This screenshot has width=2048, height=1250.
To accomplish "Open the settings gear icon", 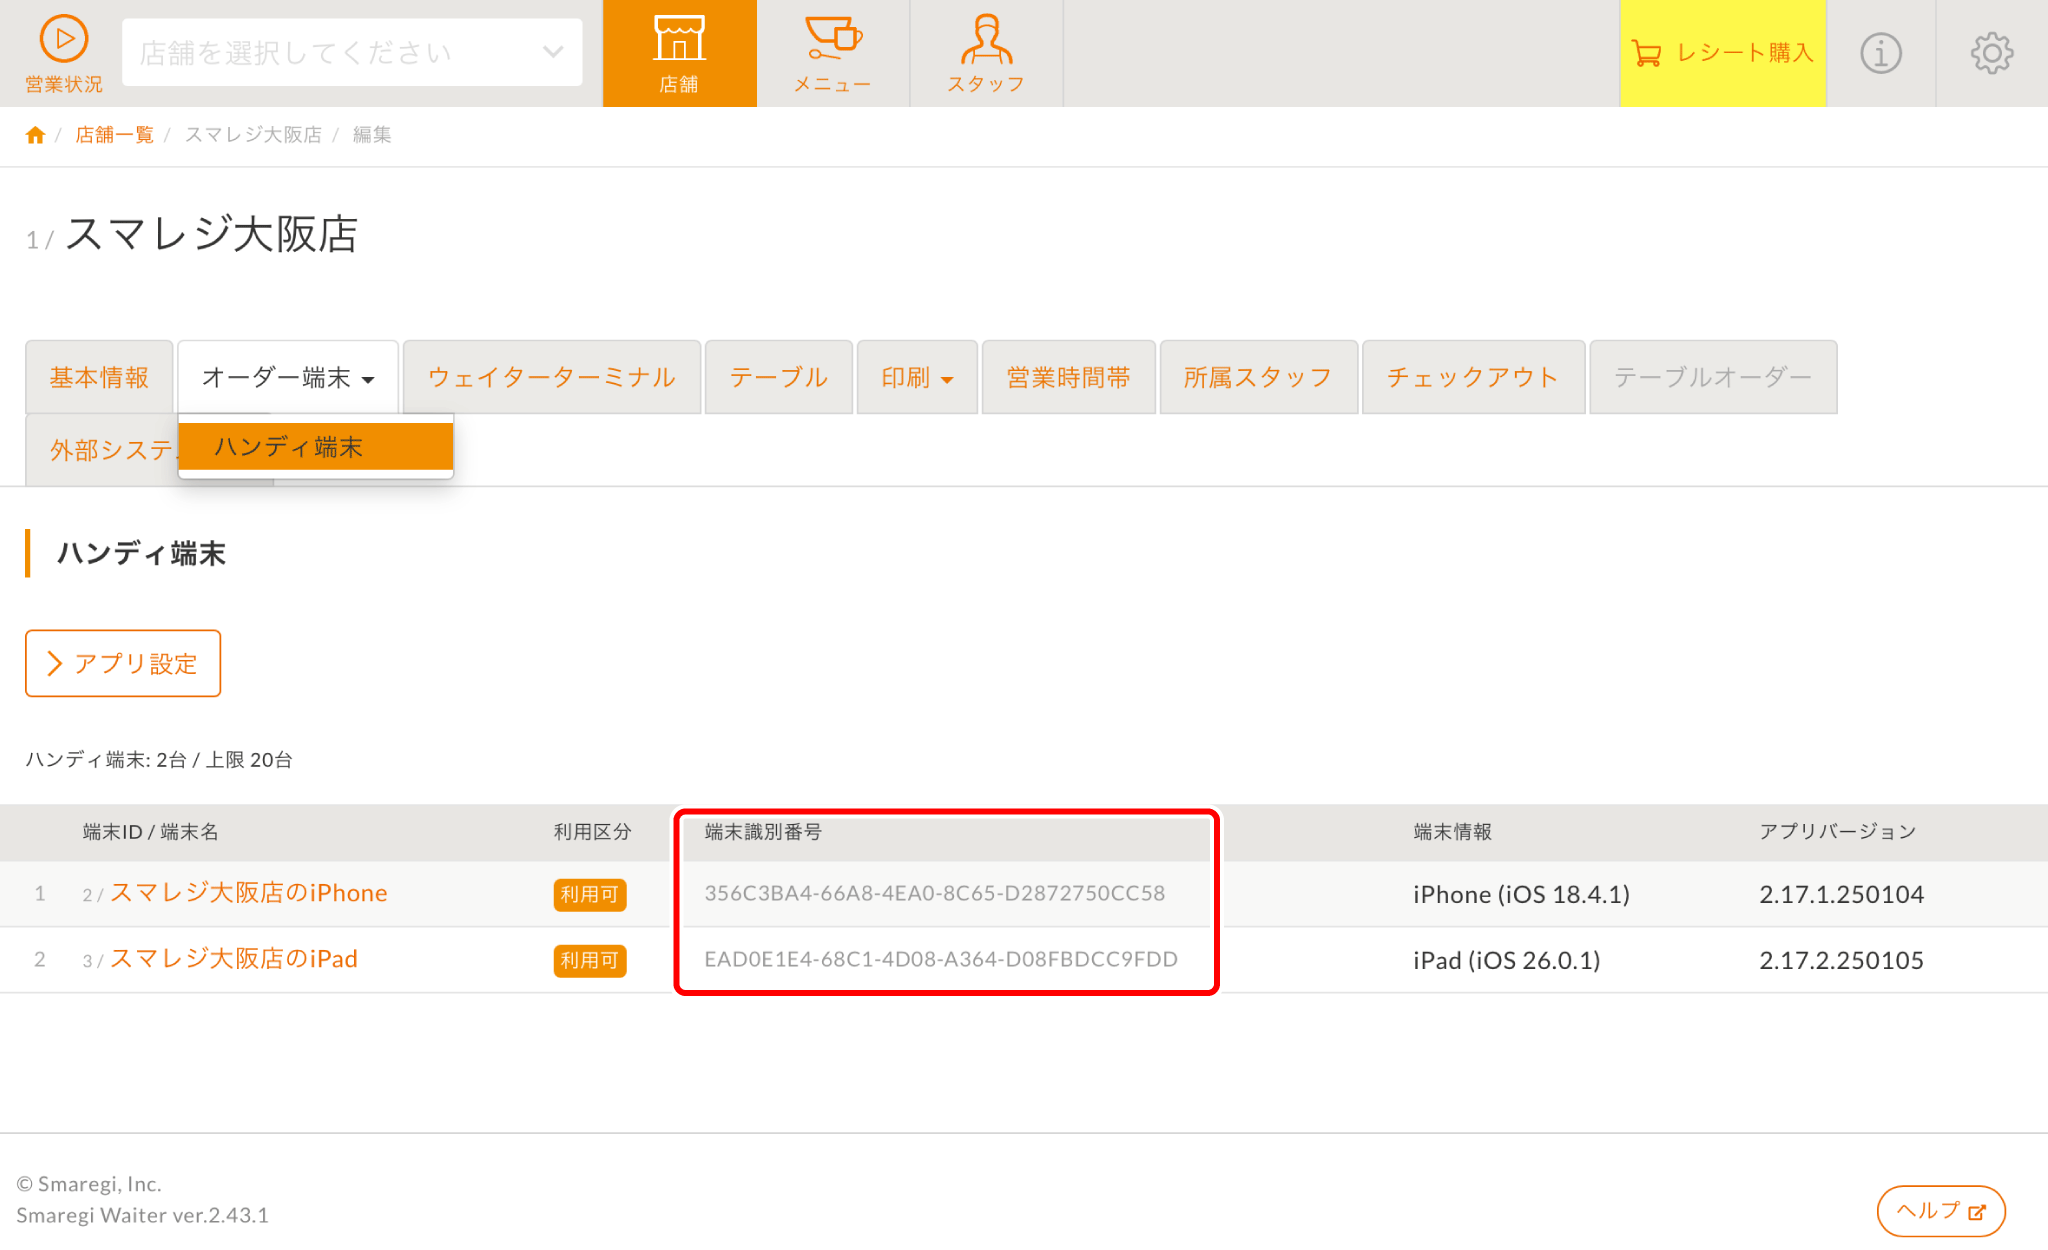I will click(1991, 53).
